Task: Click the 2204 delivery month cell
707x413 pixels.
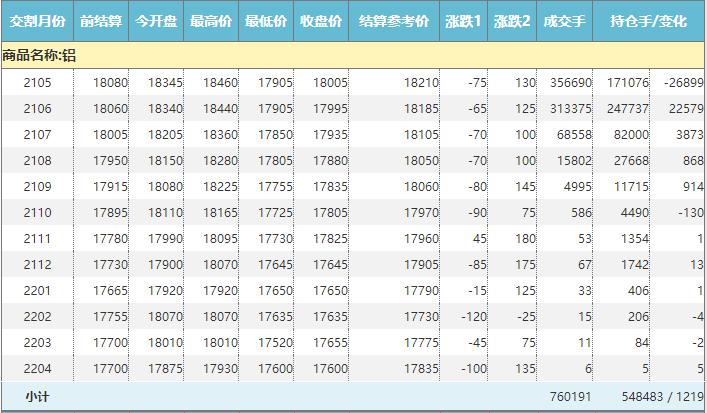Action: [38, 368]
